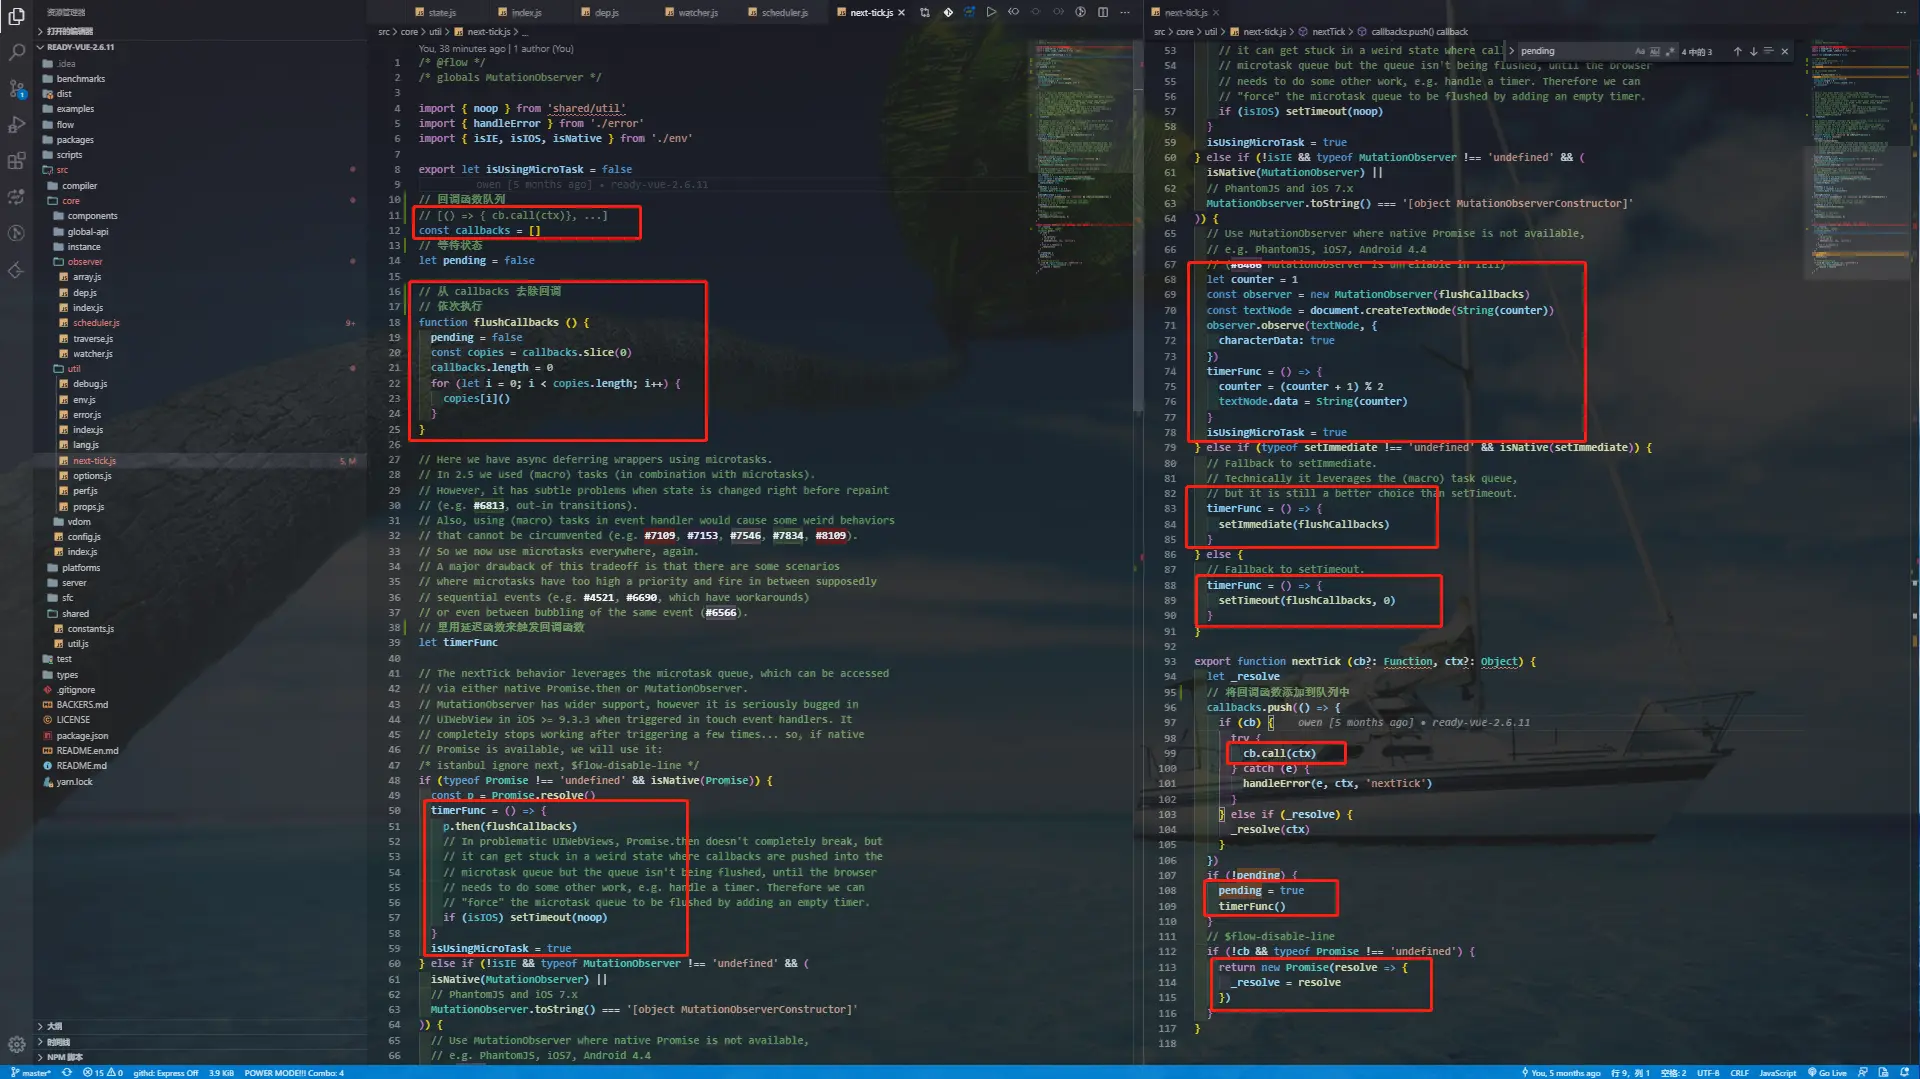Click the Go Live status bar button
The width and height of the screenshot is (1920, 1079).
pyautogui.click(x=1826, y=1073)
